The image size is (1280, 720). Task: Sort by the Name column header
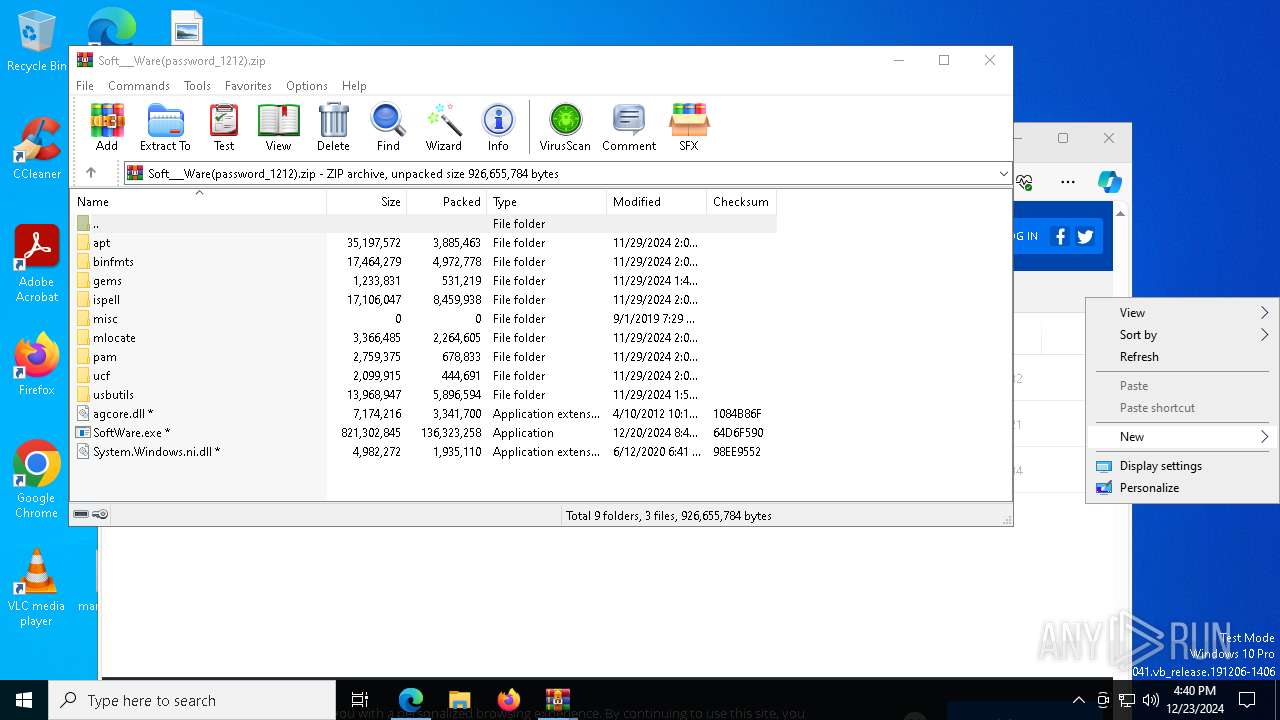pyautogui.click(x=198, y=201)
